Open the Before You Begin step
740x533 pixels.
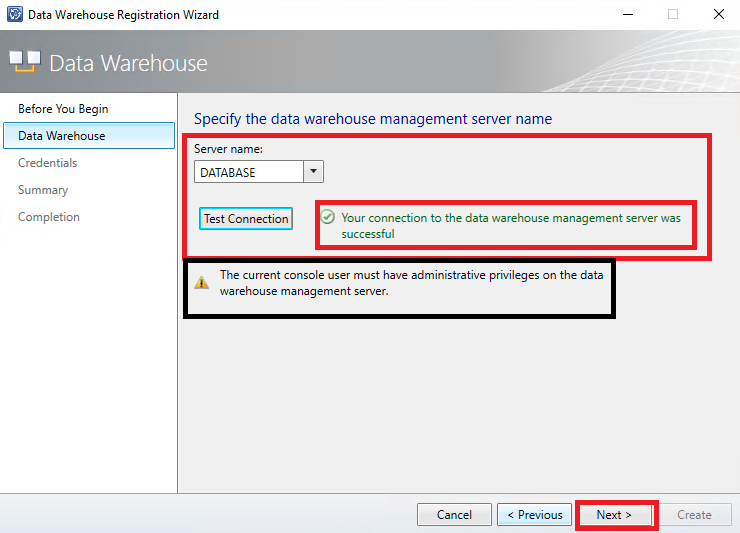[x=63, y=109]
